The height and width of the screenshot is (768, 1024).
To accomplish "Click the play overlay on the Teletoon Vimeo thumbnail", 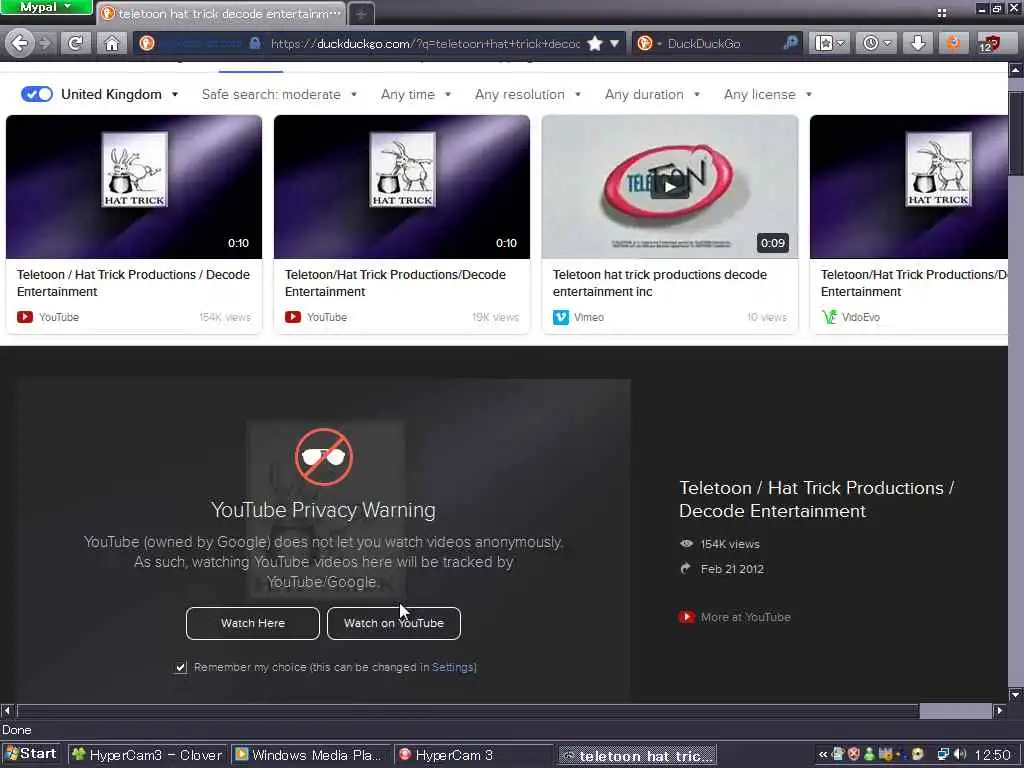I will tap(669, 187).
